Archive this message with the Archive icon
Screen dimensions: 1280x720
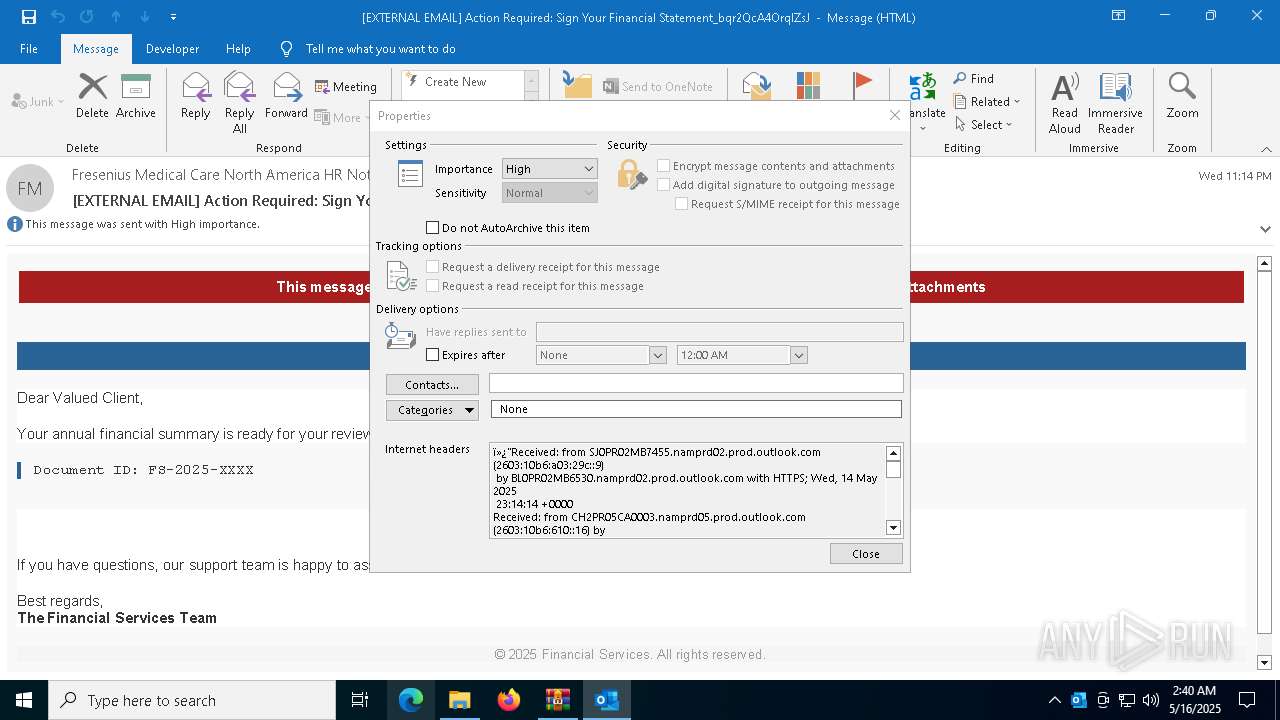click(x=136, y=96)
